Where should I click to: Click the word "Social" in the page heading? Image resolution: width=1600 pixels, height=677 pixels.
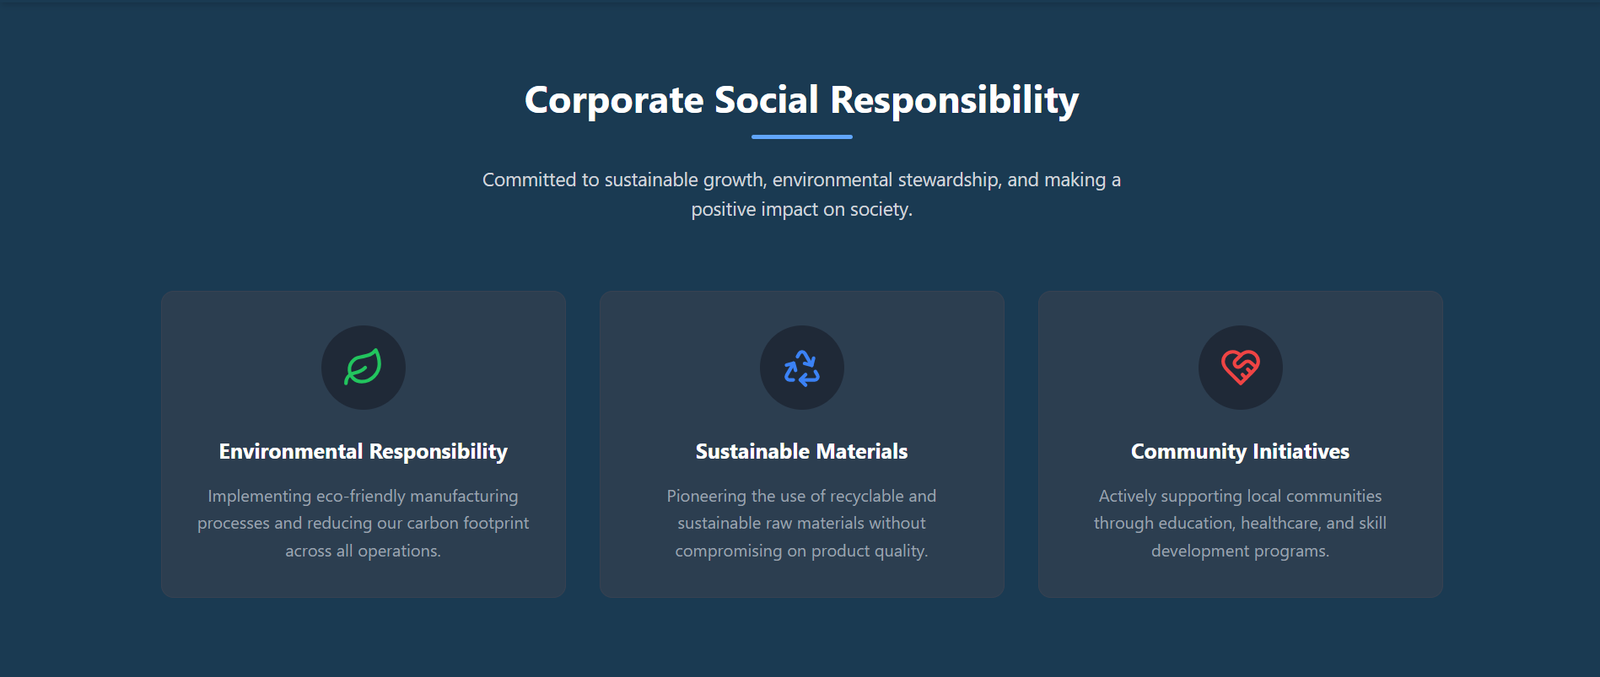coord(766,100)
